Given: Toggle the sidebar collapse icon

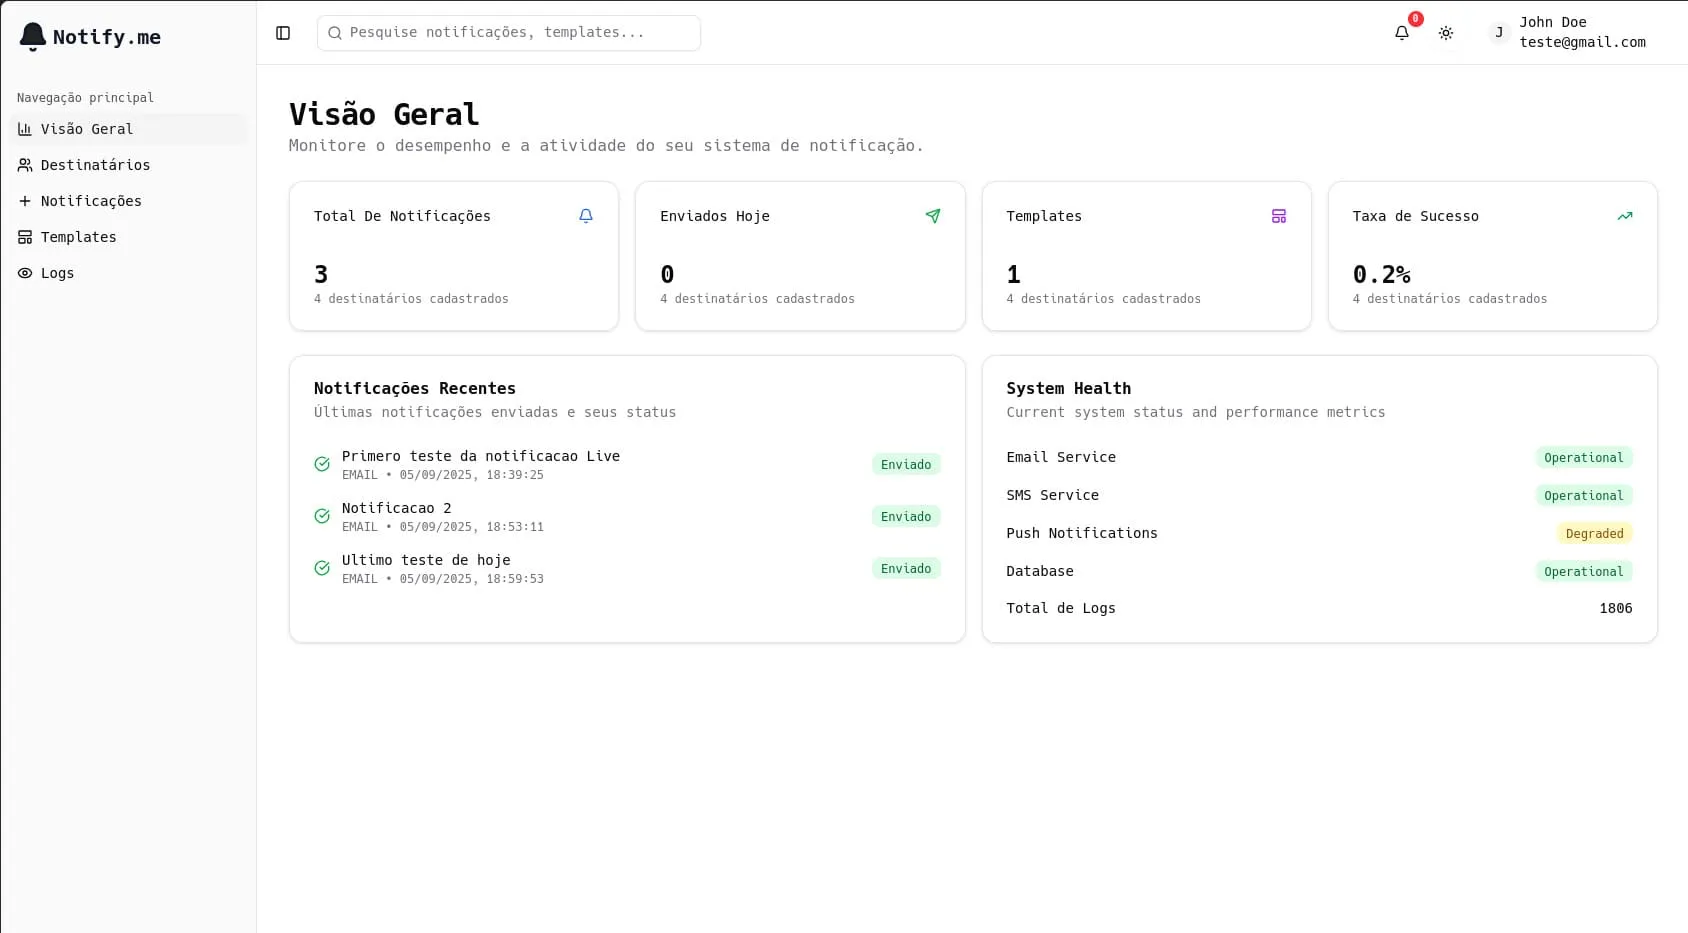Looking at the screenshot, I should [283, 33].
